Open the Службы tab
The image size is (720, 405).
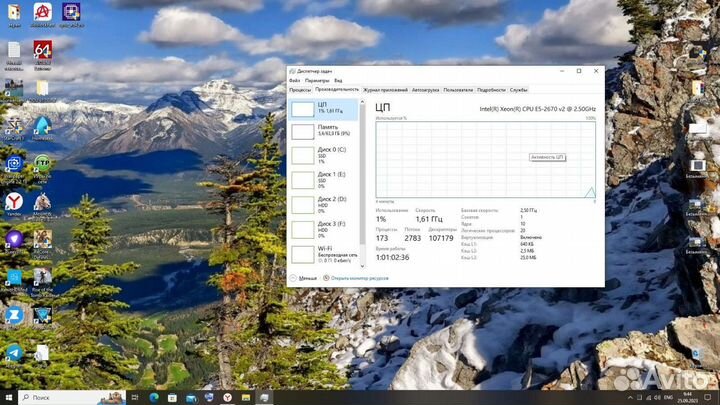[518, 89]
